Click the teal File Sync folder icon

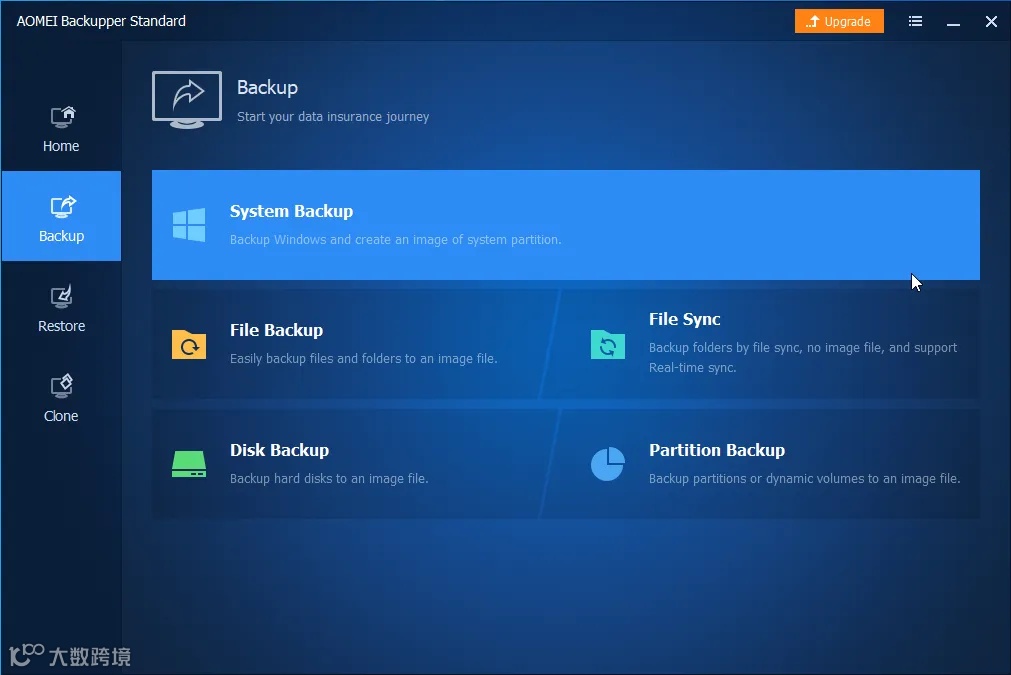coord(607,344)
